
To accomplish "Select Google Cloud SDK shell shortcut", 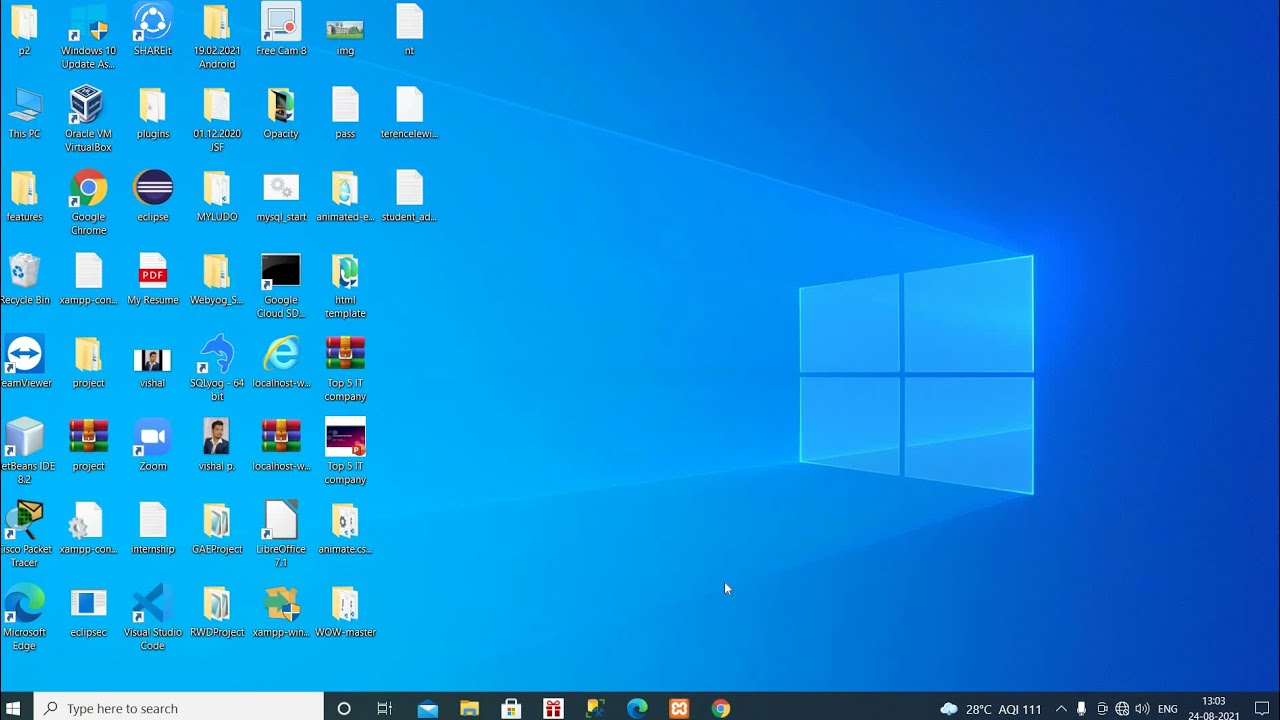I will click(281, 272).
